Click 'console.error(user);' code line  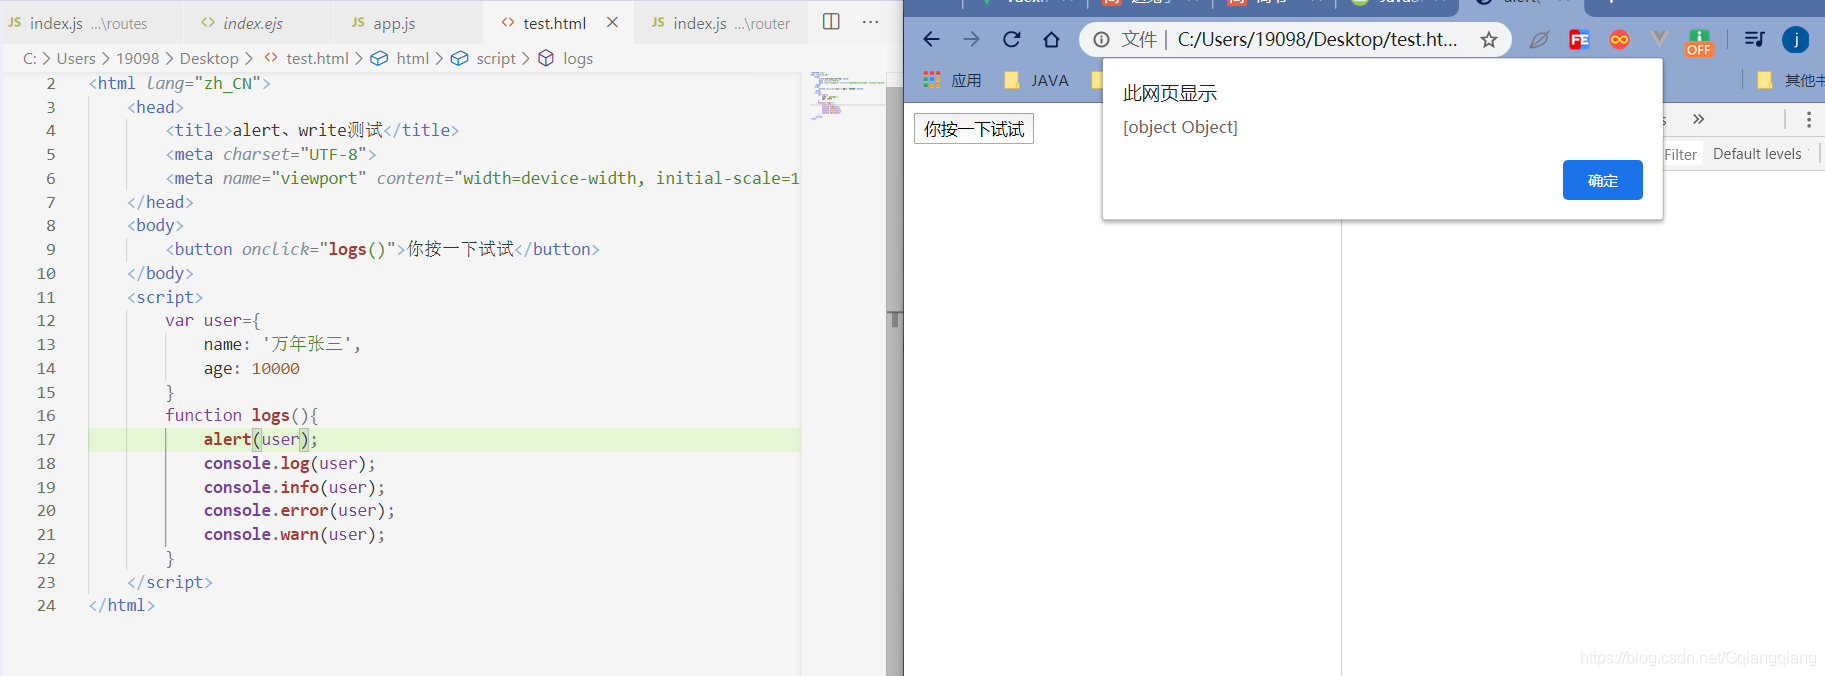pos(299,510)
